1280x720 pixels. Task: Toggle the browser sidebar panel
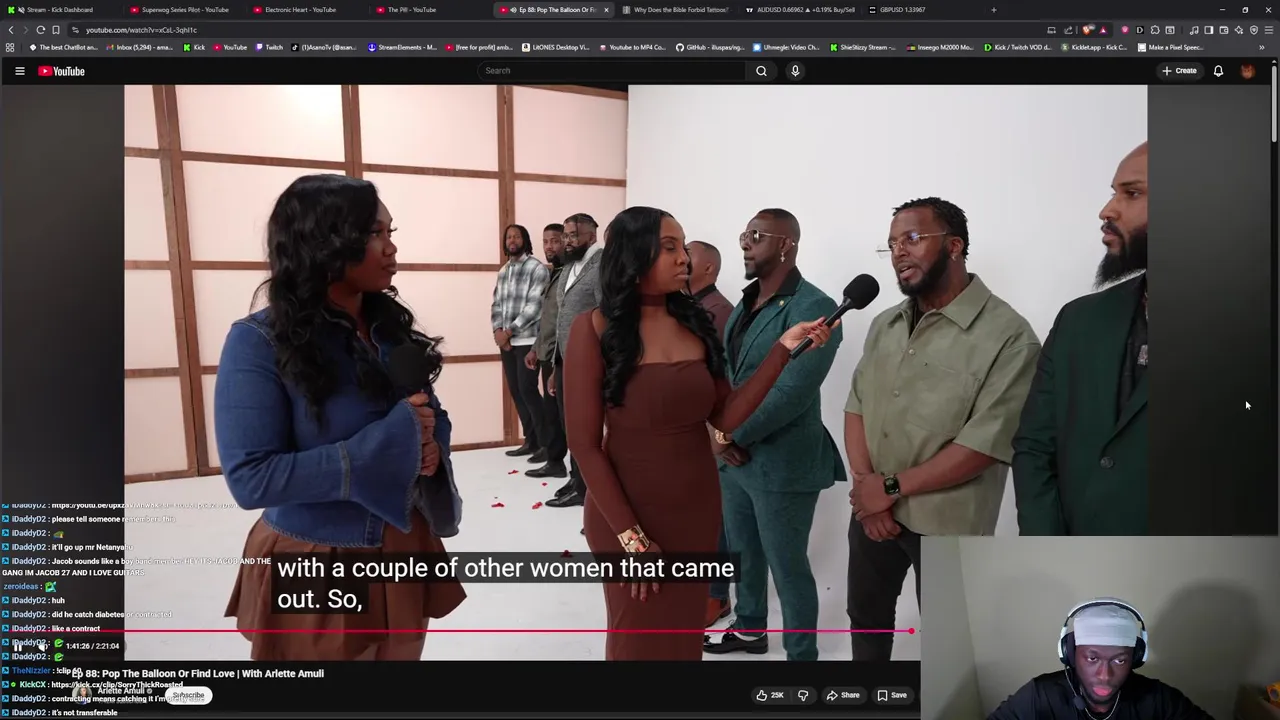[x=1209, y=30]
